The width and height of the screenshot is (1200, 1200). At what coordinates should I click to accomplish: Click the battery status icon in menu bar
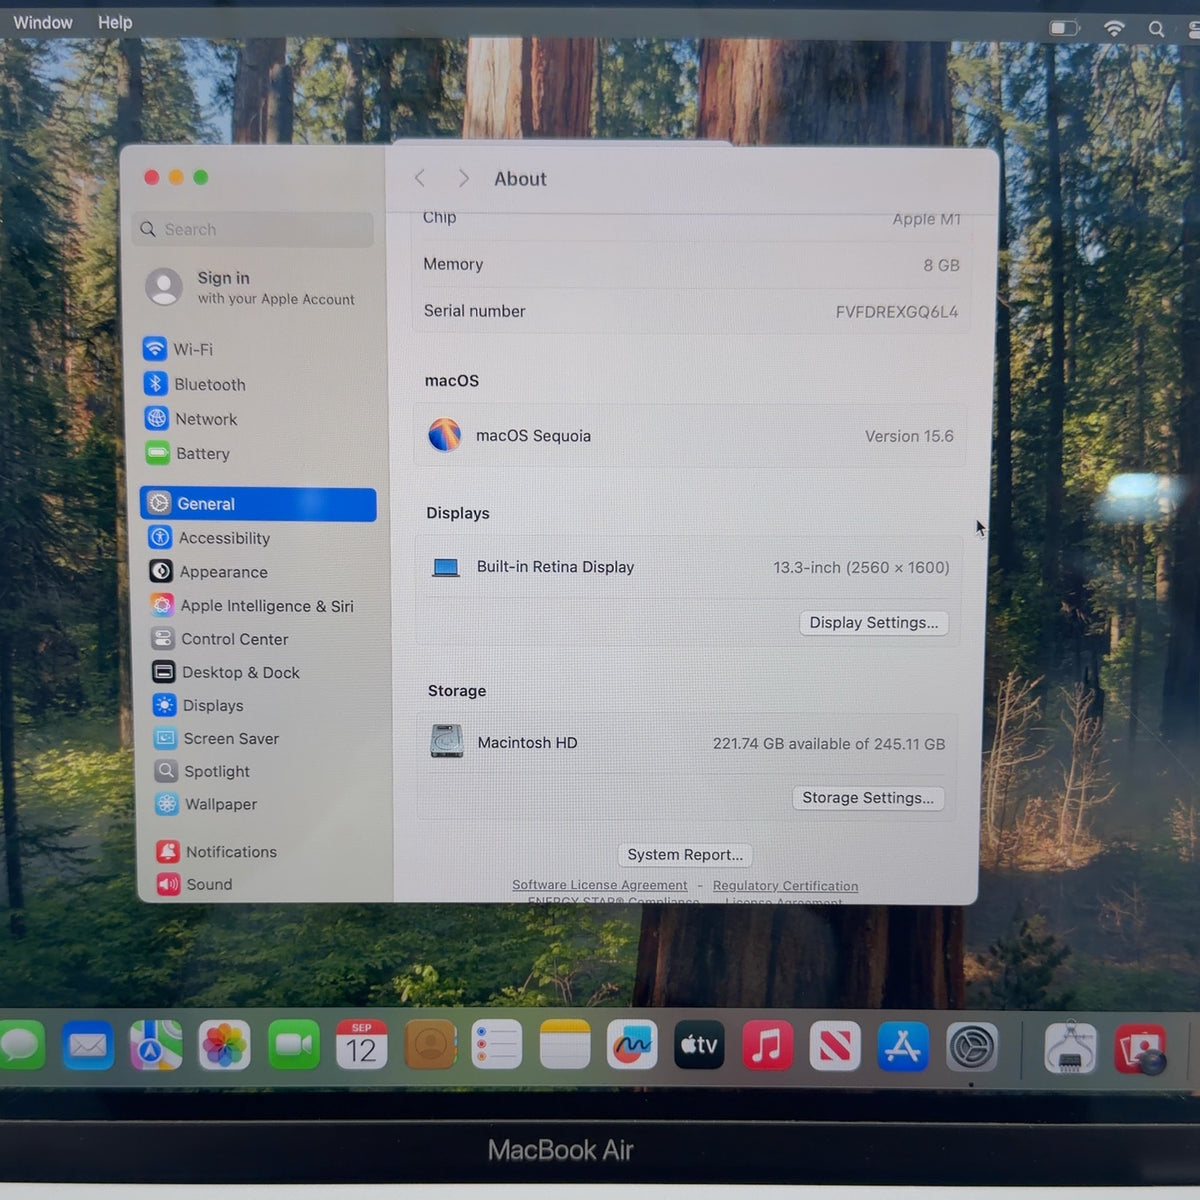1065,28
